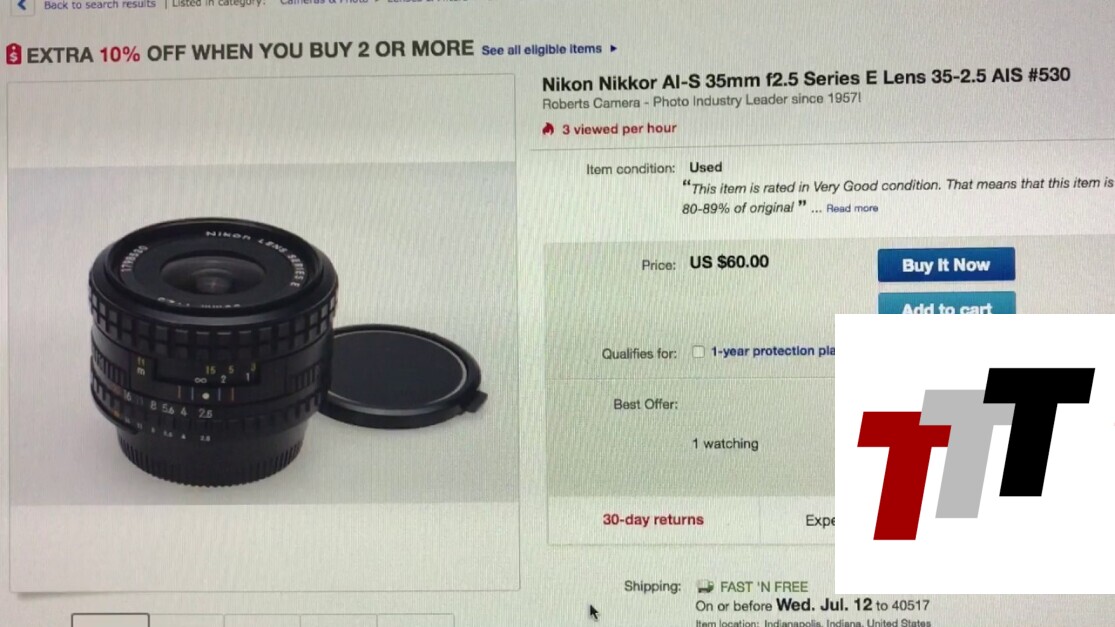The height and width of the screenshot is (627, 1115).
Task: Open the 1-year protection plan link
Action: pyautogui.click(x=773, y=351)
